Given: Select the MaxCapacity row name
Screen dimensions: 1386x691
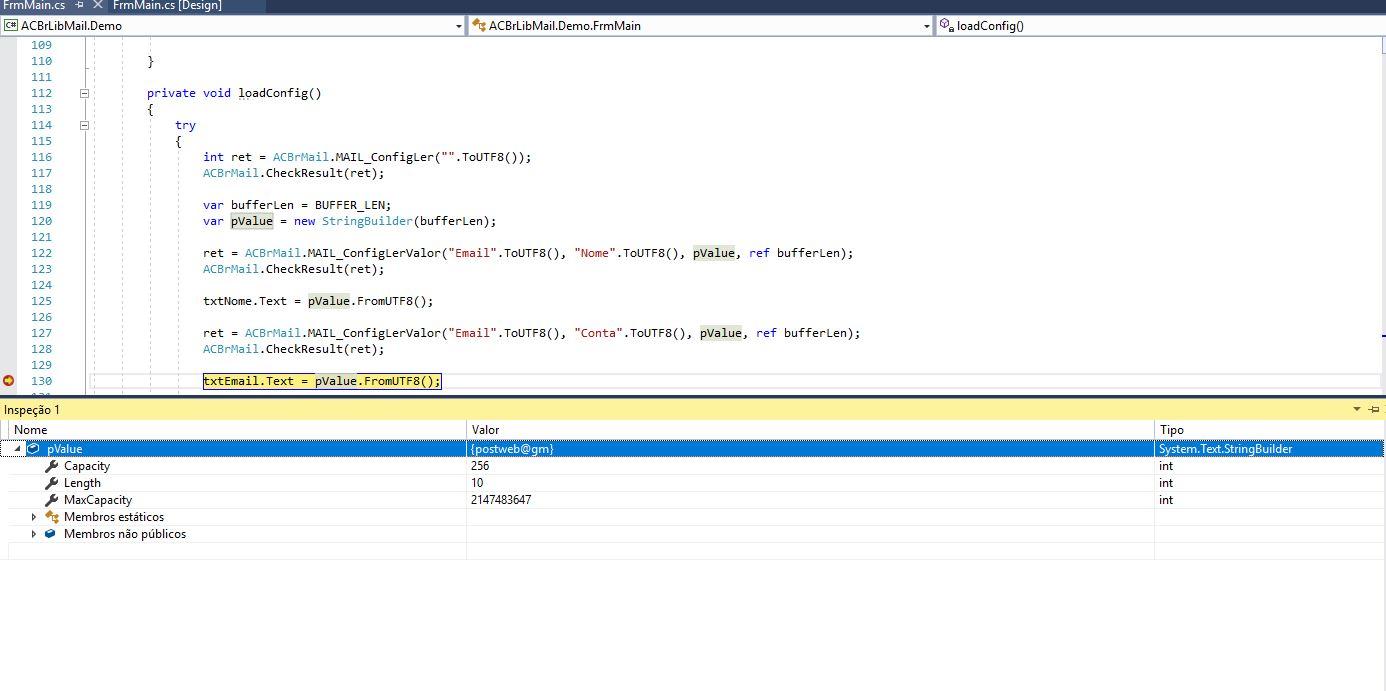Looking at the screenshot, I should click(x=98, y=500).
